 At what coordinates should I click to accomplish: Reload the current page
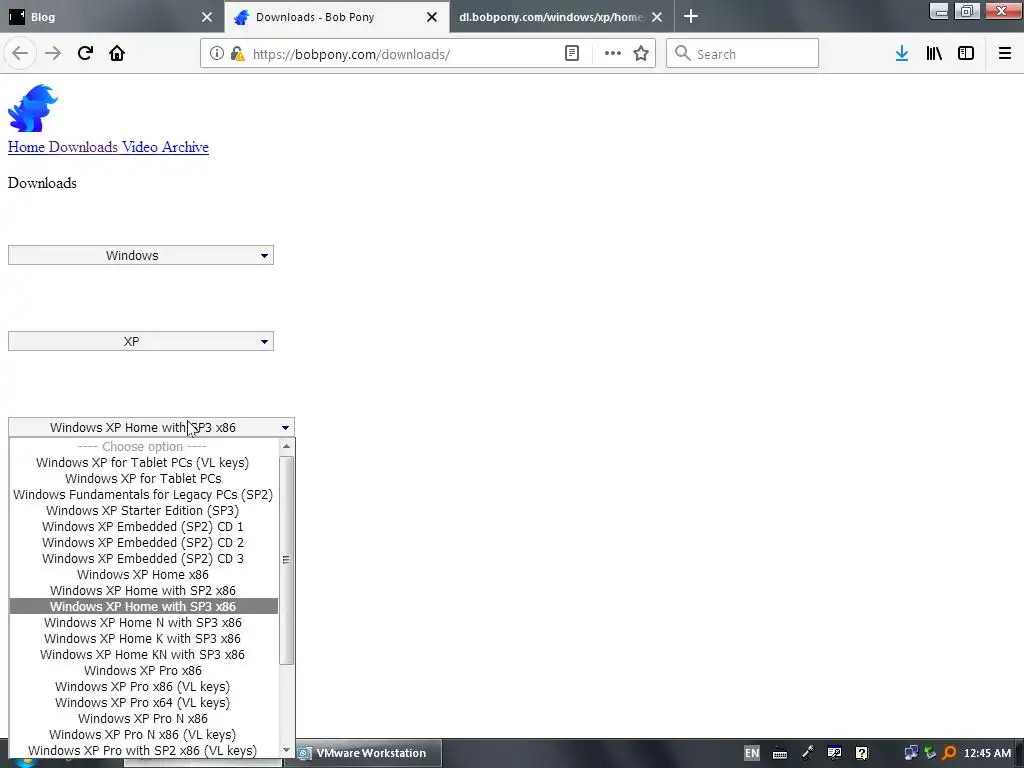coord(85,54)
